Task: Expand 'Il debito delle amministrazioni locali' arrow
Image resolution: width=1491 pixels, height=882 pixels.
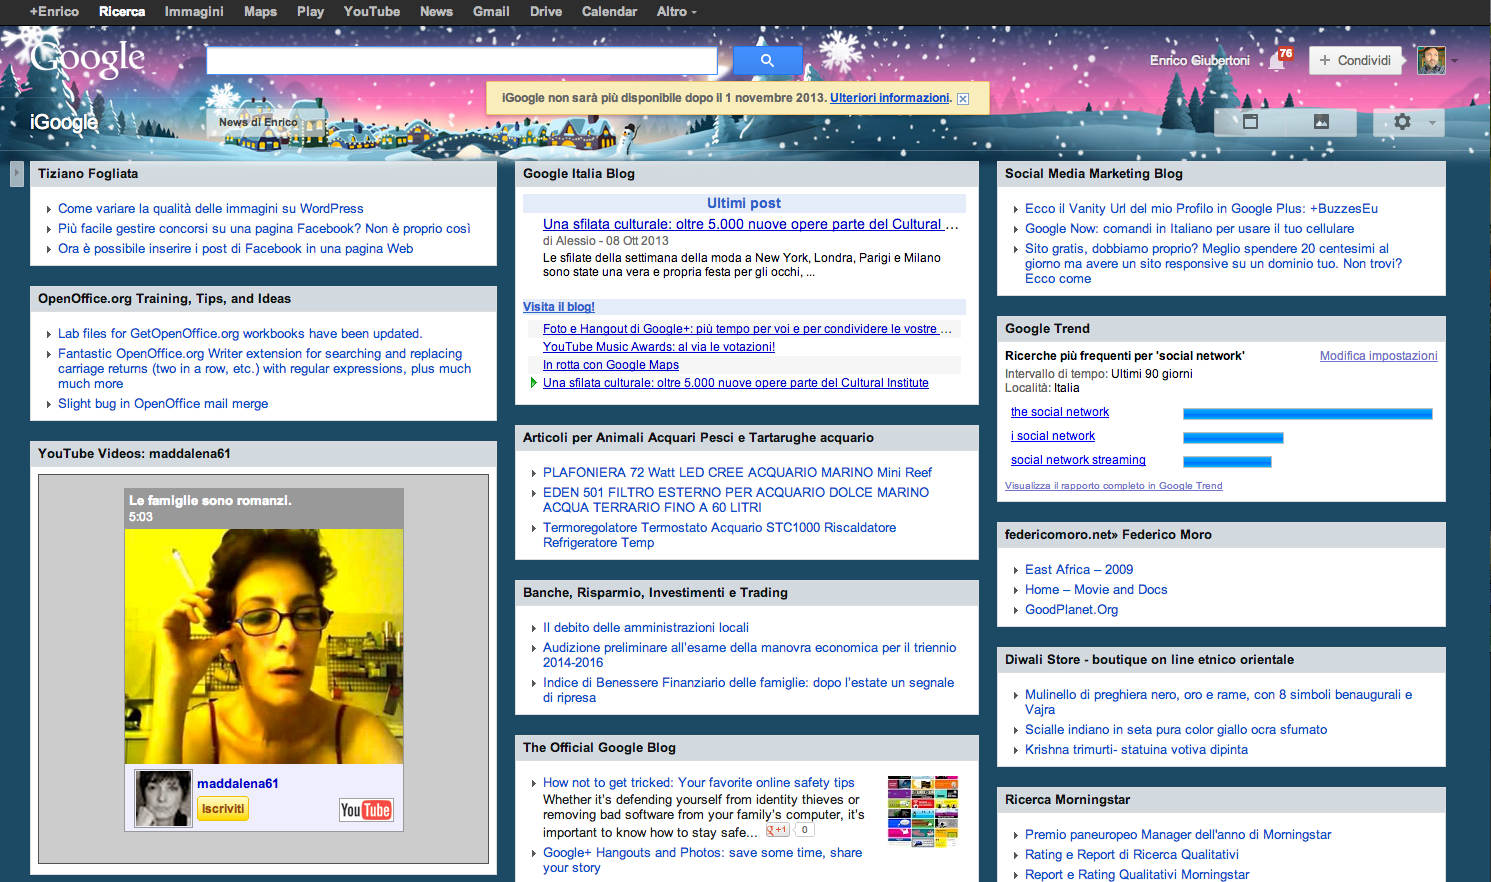Action: pos(534,629)
